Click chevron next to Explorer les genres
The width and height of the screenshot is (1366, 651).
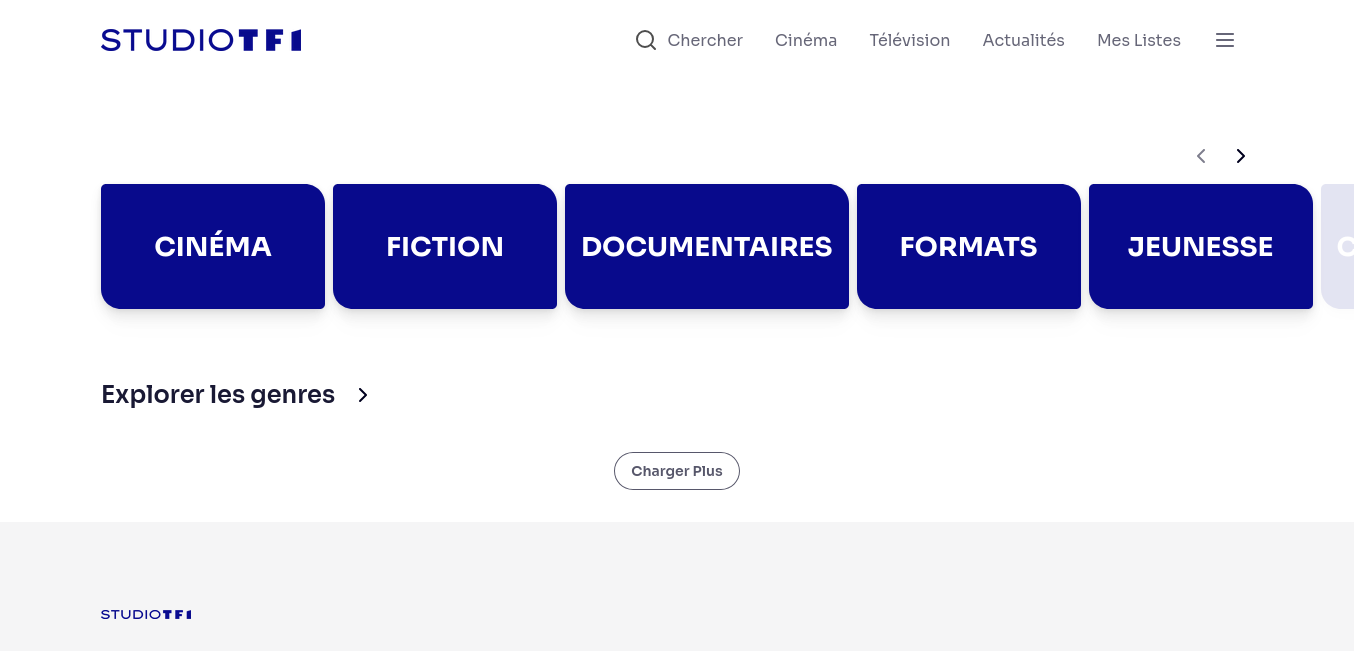point(363,395)
